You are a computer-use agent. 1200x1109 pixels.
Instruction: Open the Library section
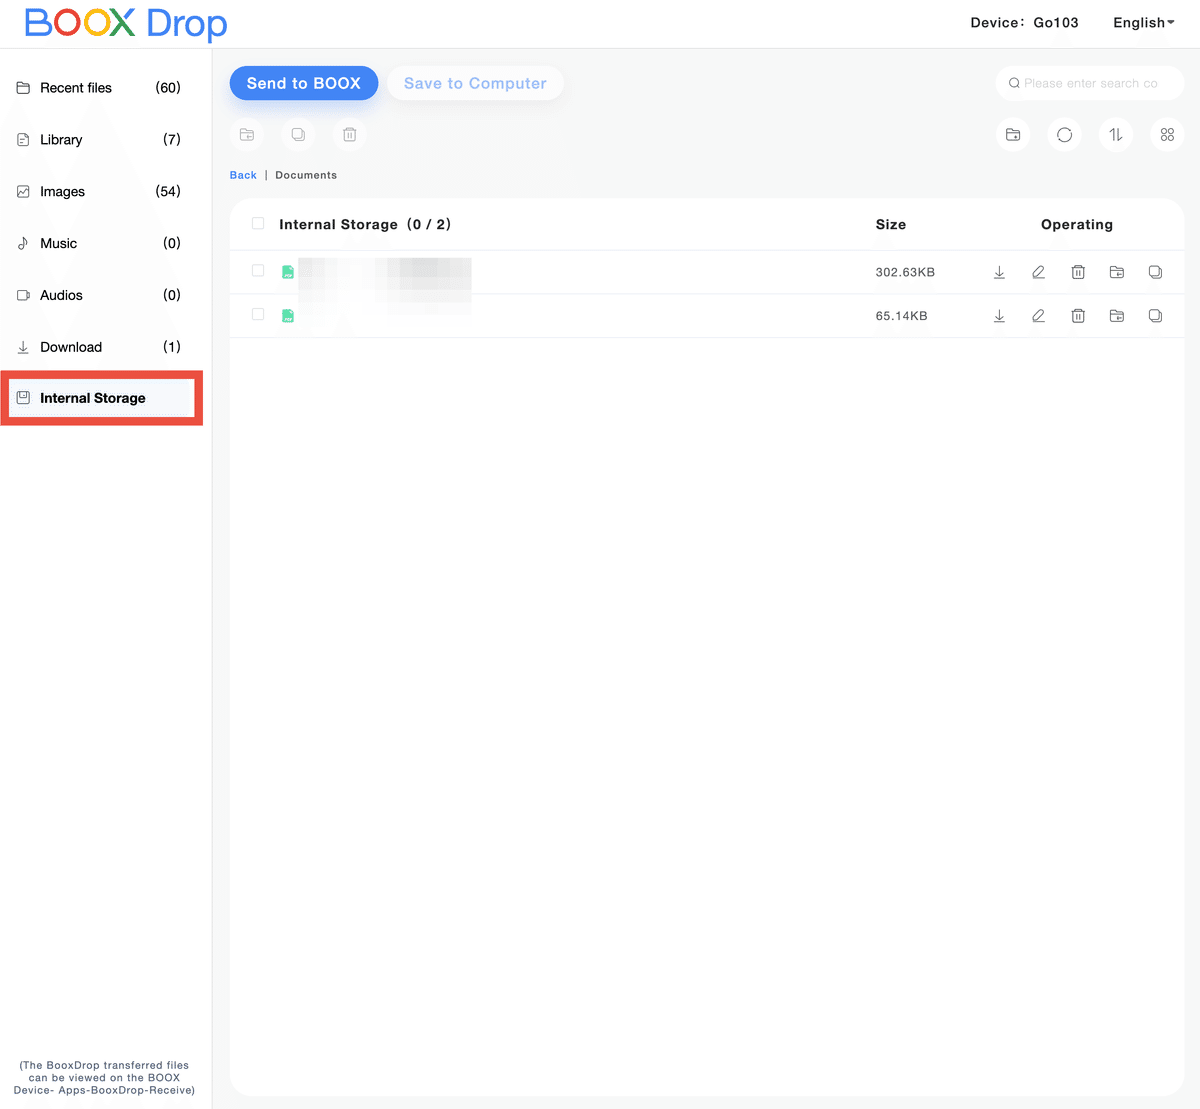(98, 140)
